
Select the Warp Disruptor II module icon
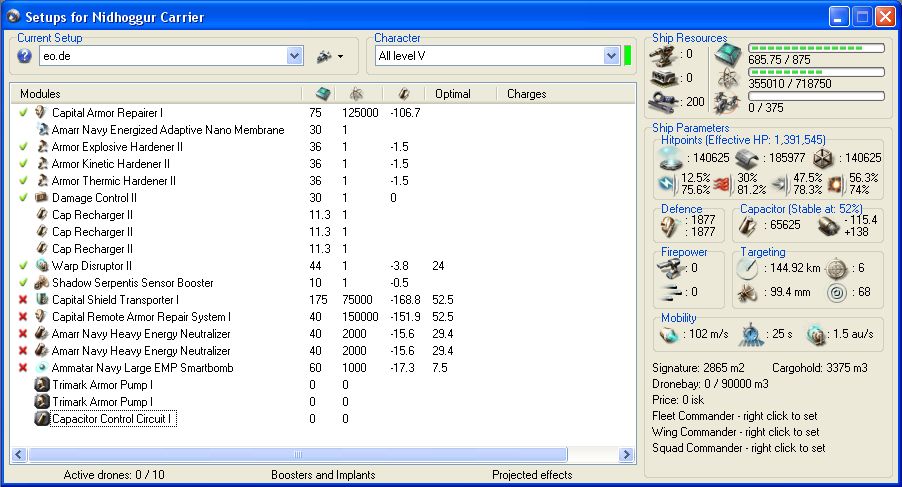click(42, 266)
